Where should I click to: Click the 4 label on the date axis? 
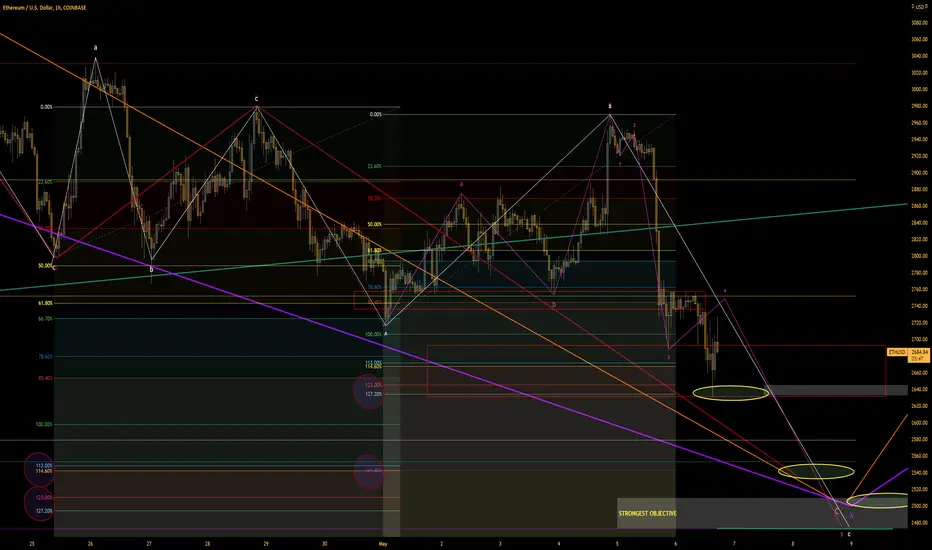[x=559, y=543]
